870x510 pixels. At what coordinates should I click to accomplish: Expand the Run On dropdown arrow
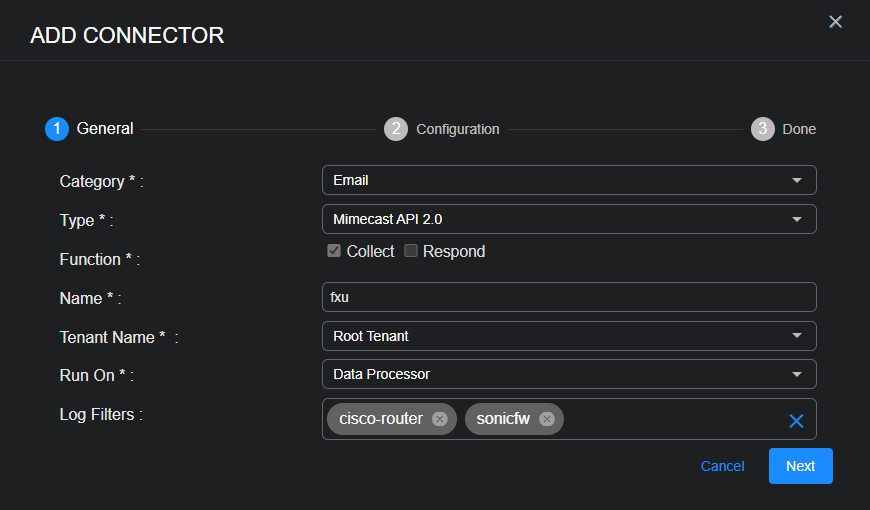coord(797,374)
